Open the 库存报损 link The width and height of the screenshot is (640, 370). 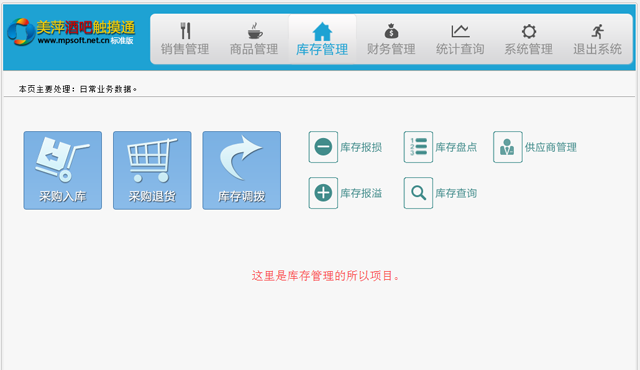pos(361,147)
